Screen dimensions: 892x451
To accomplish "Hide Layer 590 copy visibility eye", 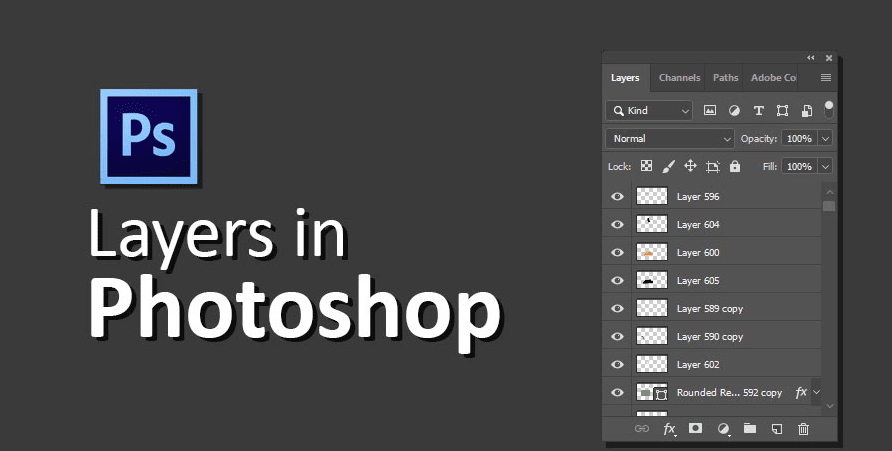I will (x=617, y=336).
